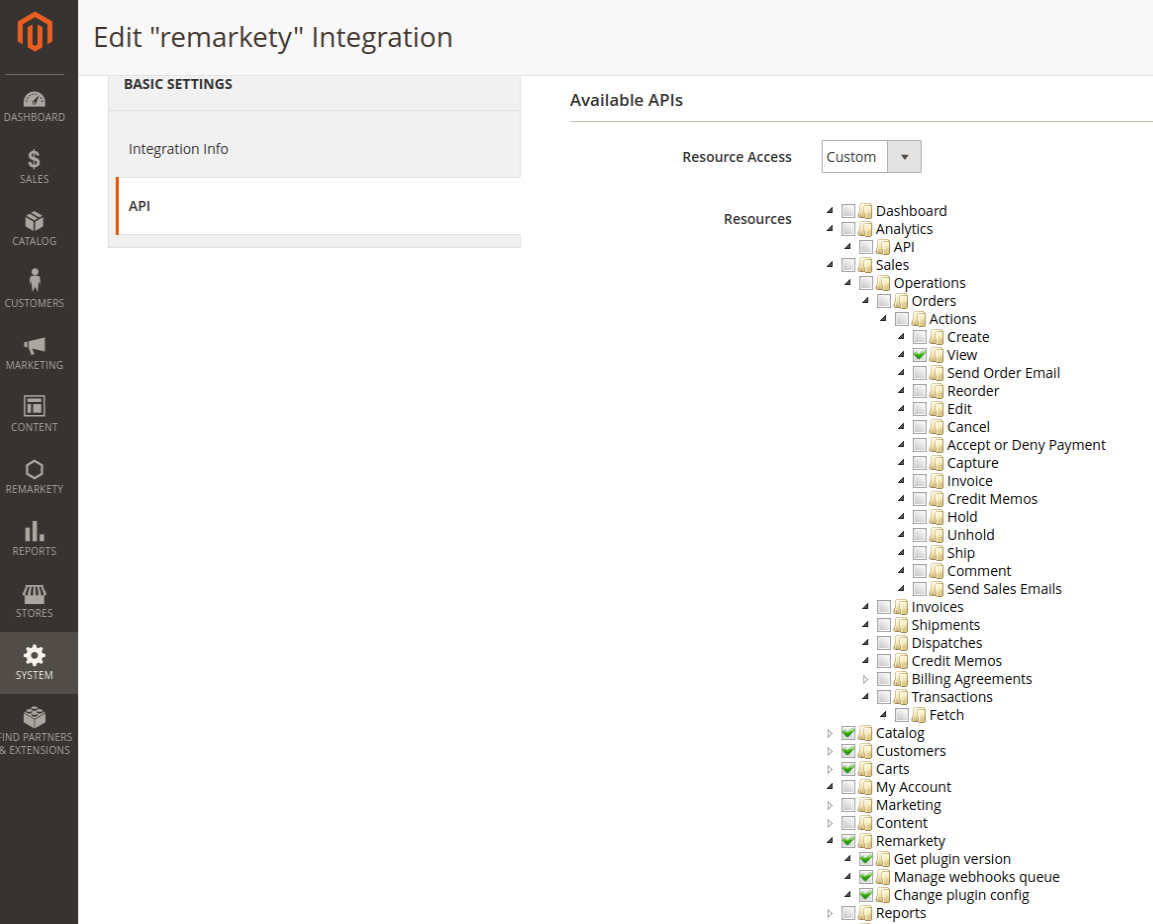Image resolution: width=1153 pixels, height=924 pixels.
Task: Click the folder icon beside Marketing resource
Action: (865, 806)
